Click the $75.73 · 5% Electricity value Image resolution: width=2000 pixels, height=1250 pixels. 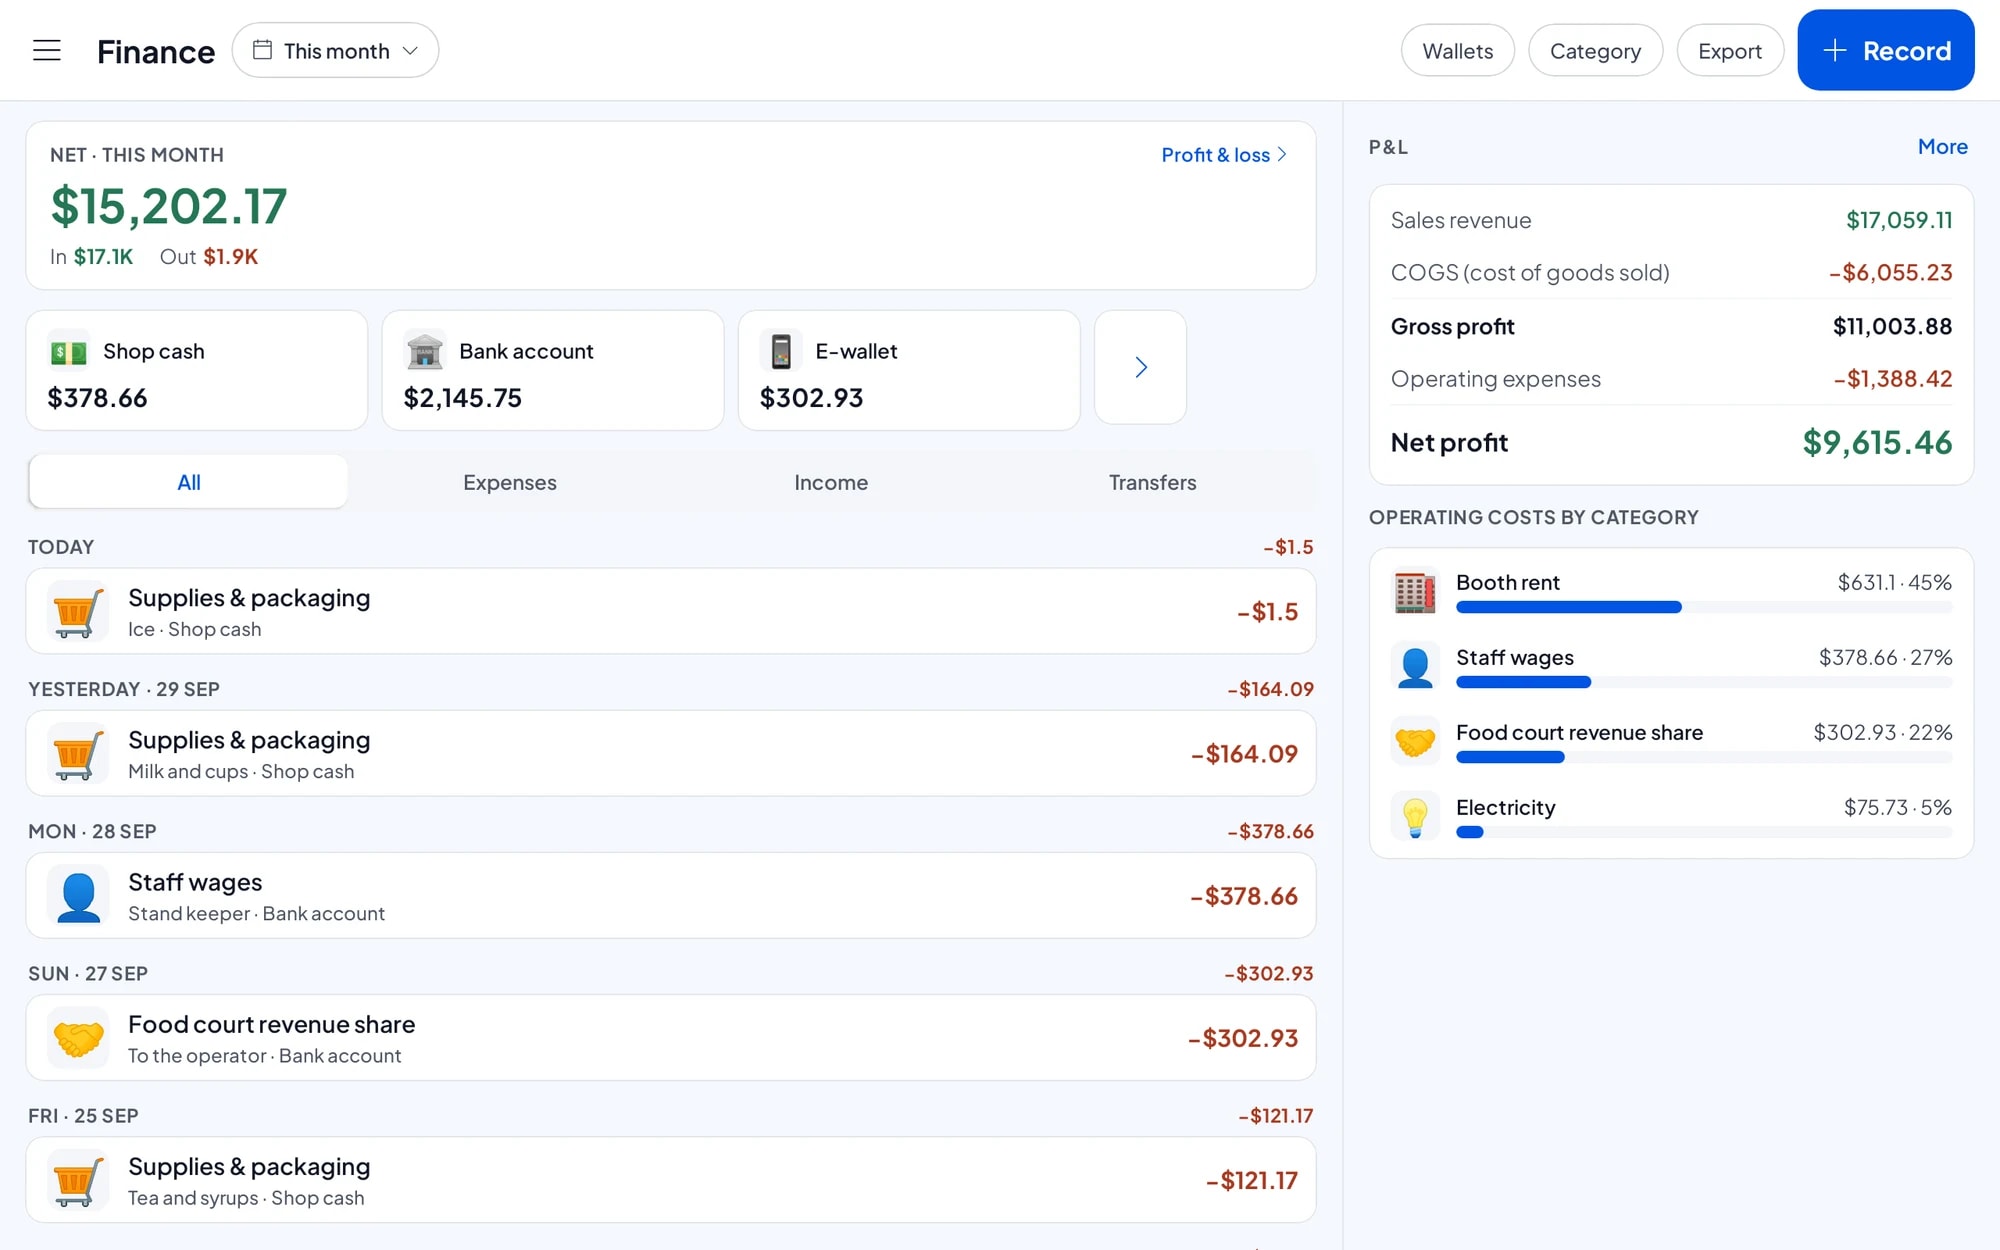(x=1897, y=808)
